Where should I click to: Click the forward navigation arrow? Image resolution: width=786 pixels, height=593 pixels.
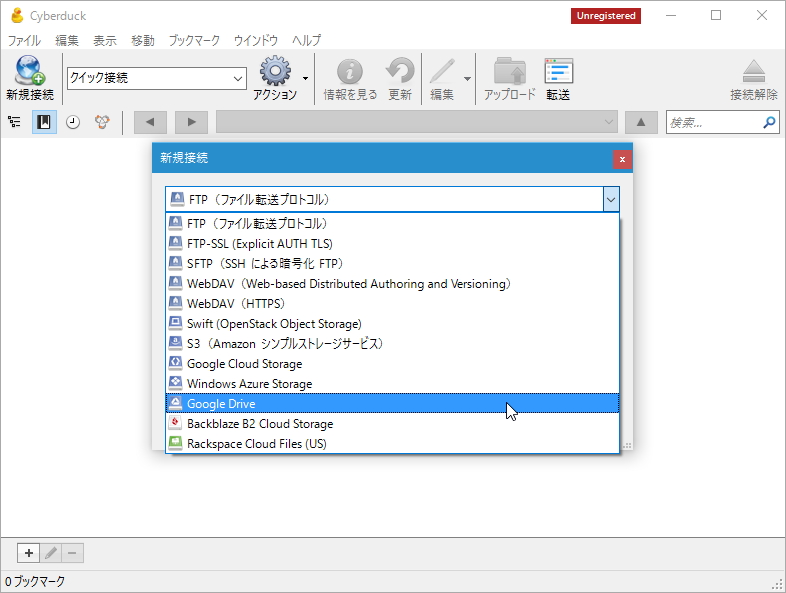191,122
